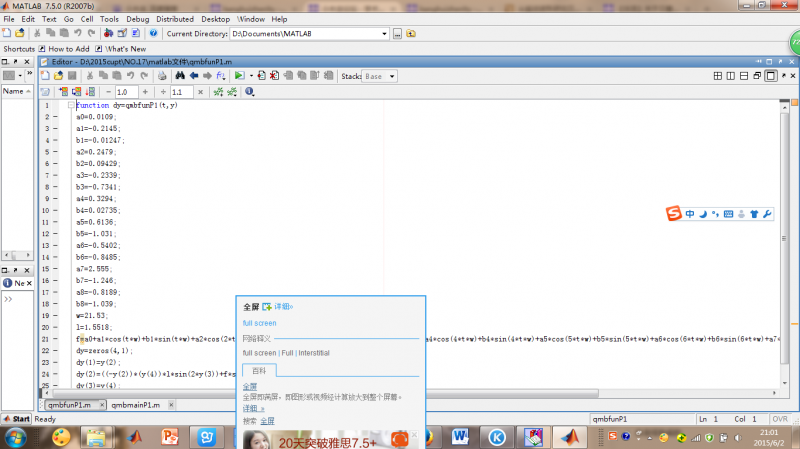Split editor left/right tile icon
This screenshot has width=800, height=449.
click(731, 76)
